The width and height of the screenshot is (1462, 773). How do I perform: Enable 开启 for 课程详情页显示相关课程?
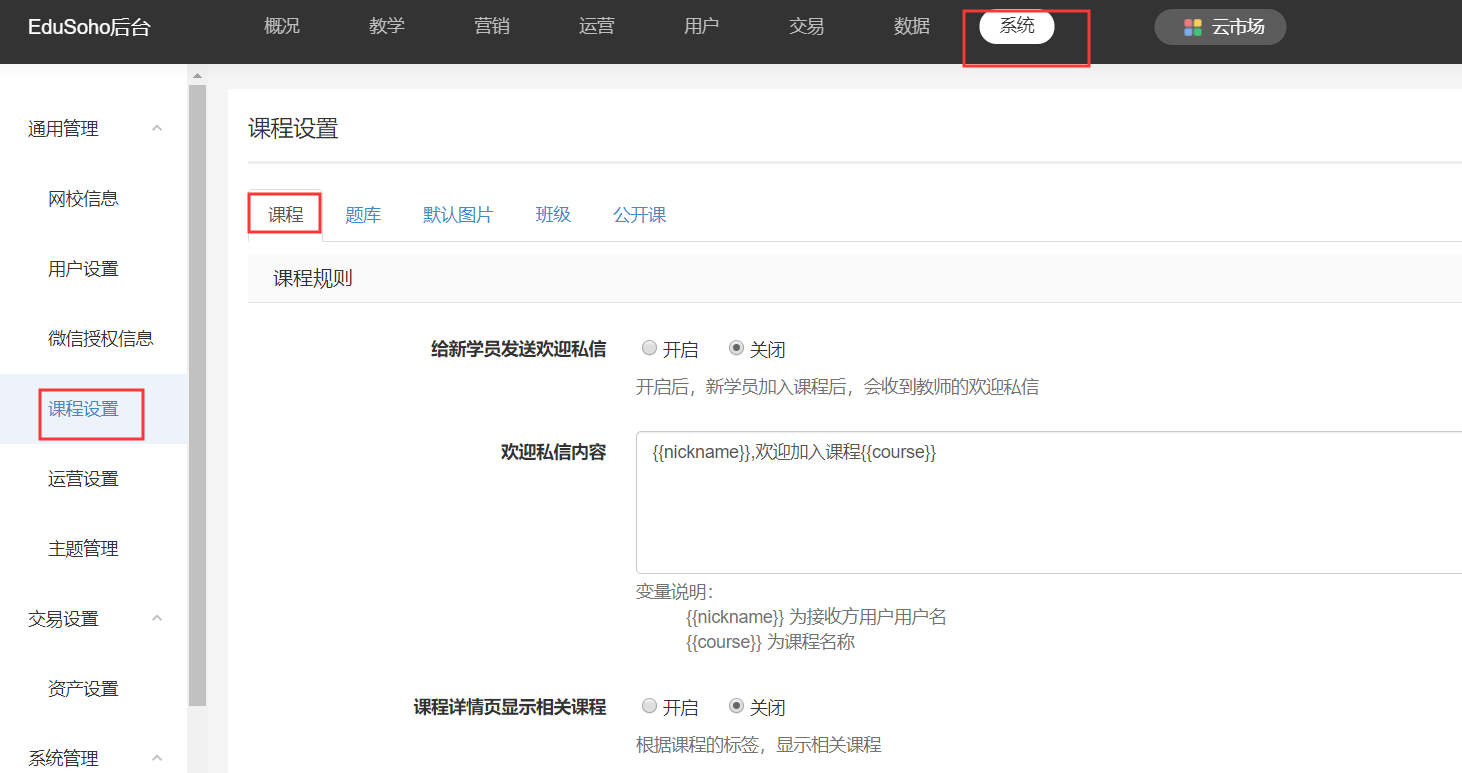(650, 707)
